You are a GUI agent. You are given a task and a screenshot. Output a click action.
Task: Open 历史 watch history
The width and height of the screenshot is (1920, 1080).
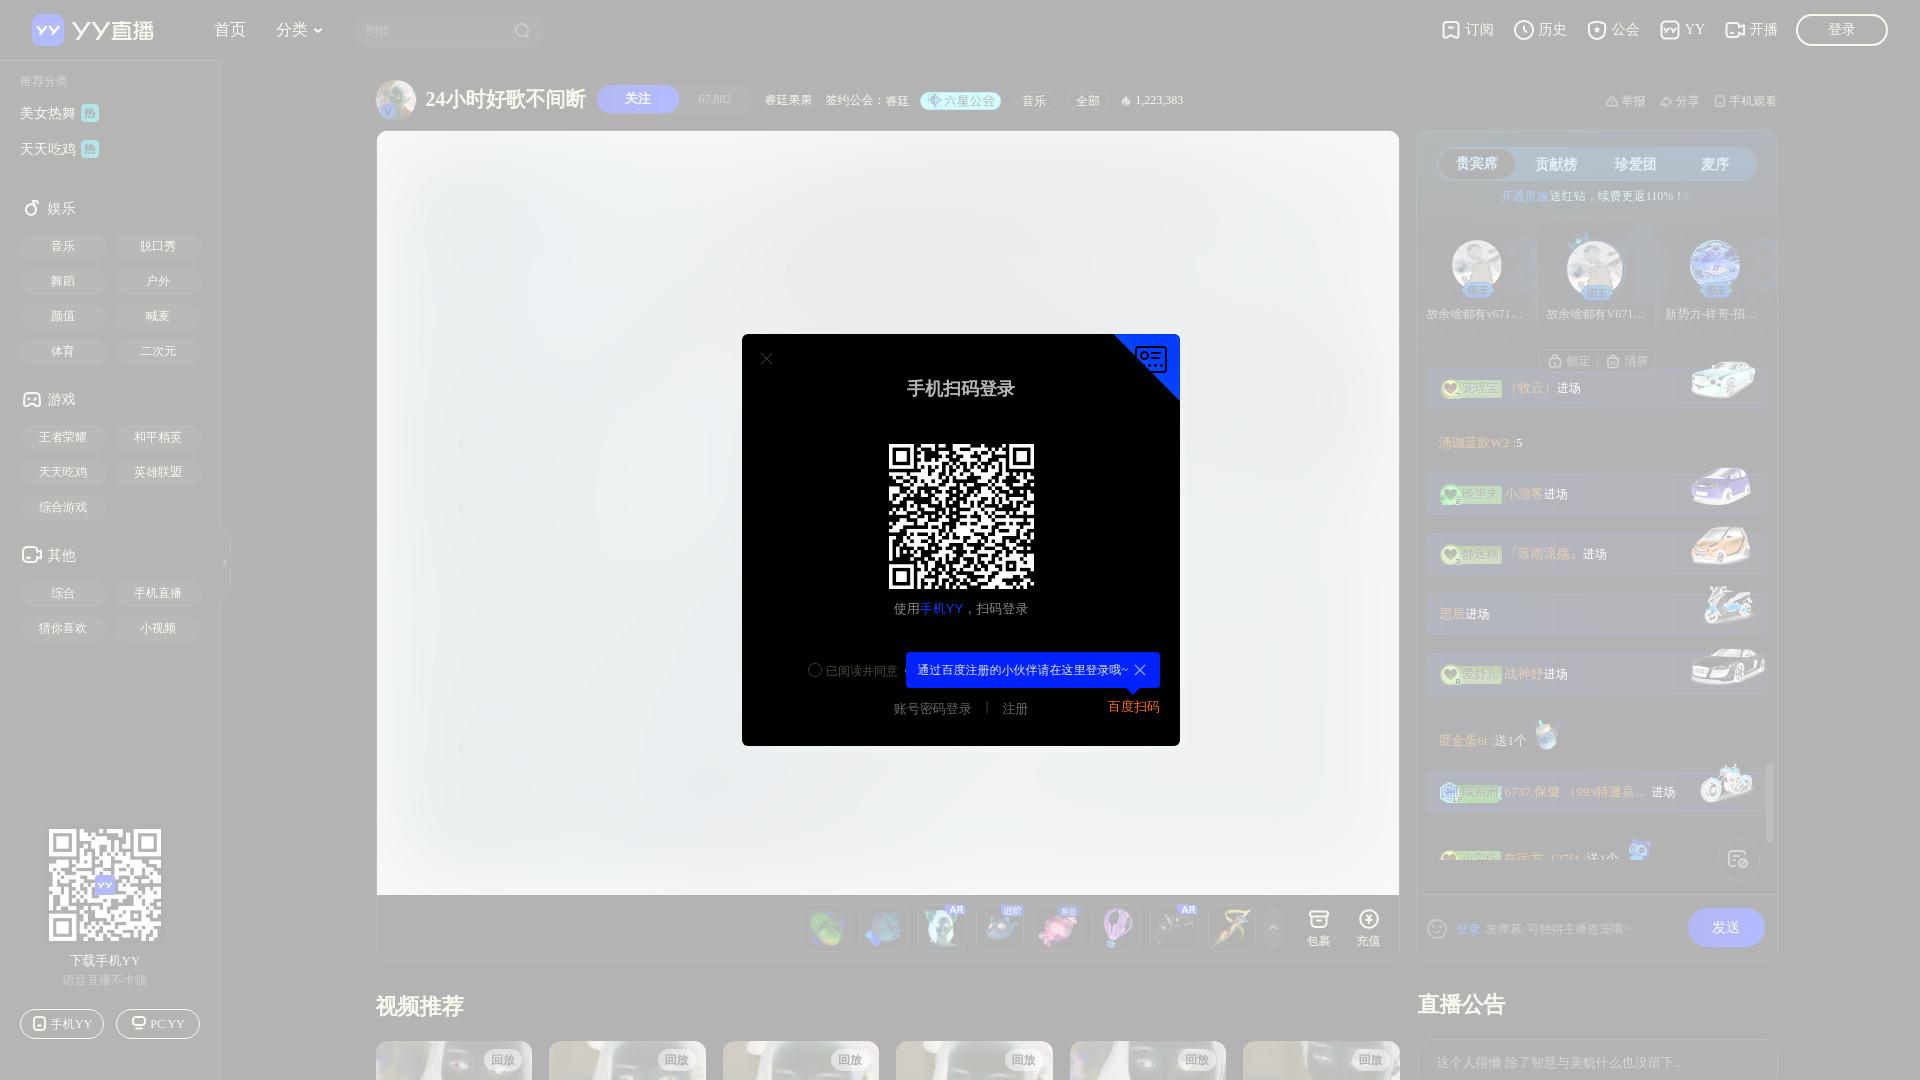[1540, 30]
